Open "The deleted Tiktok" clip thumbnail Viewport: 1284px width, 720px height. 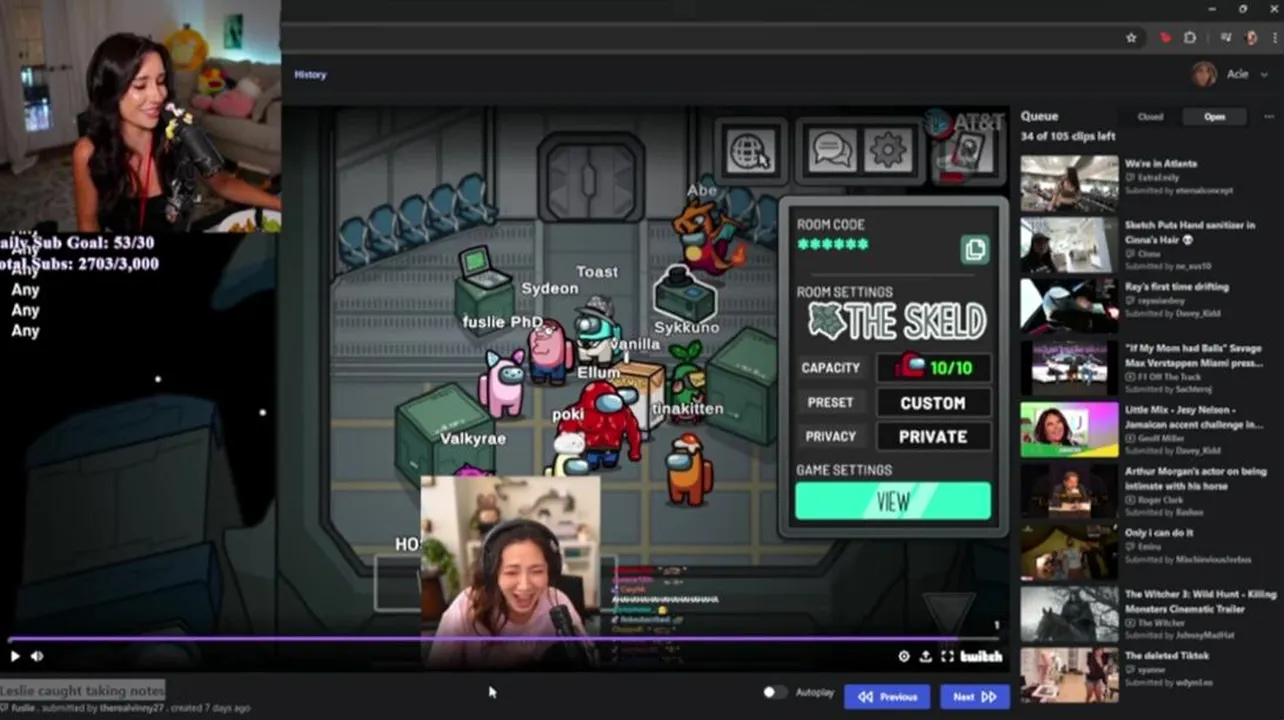tap(1069, 675)
